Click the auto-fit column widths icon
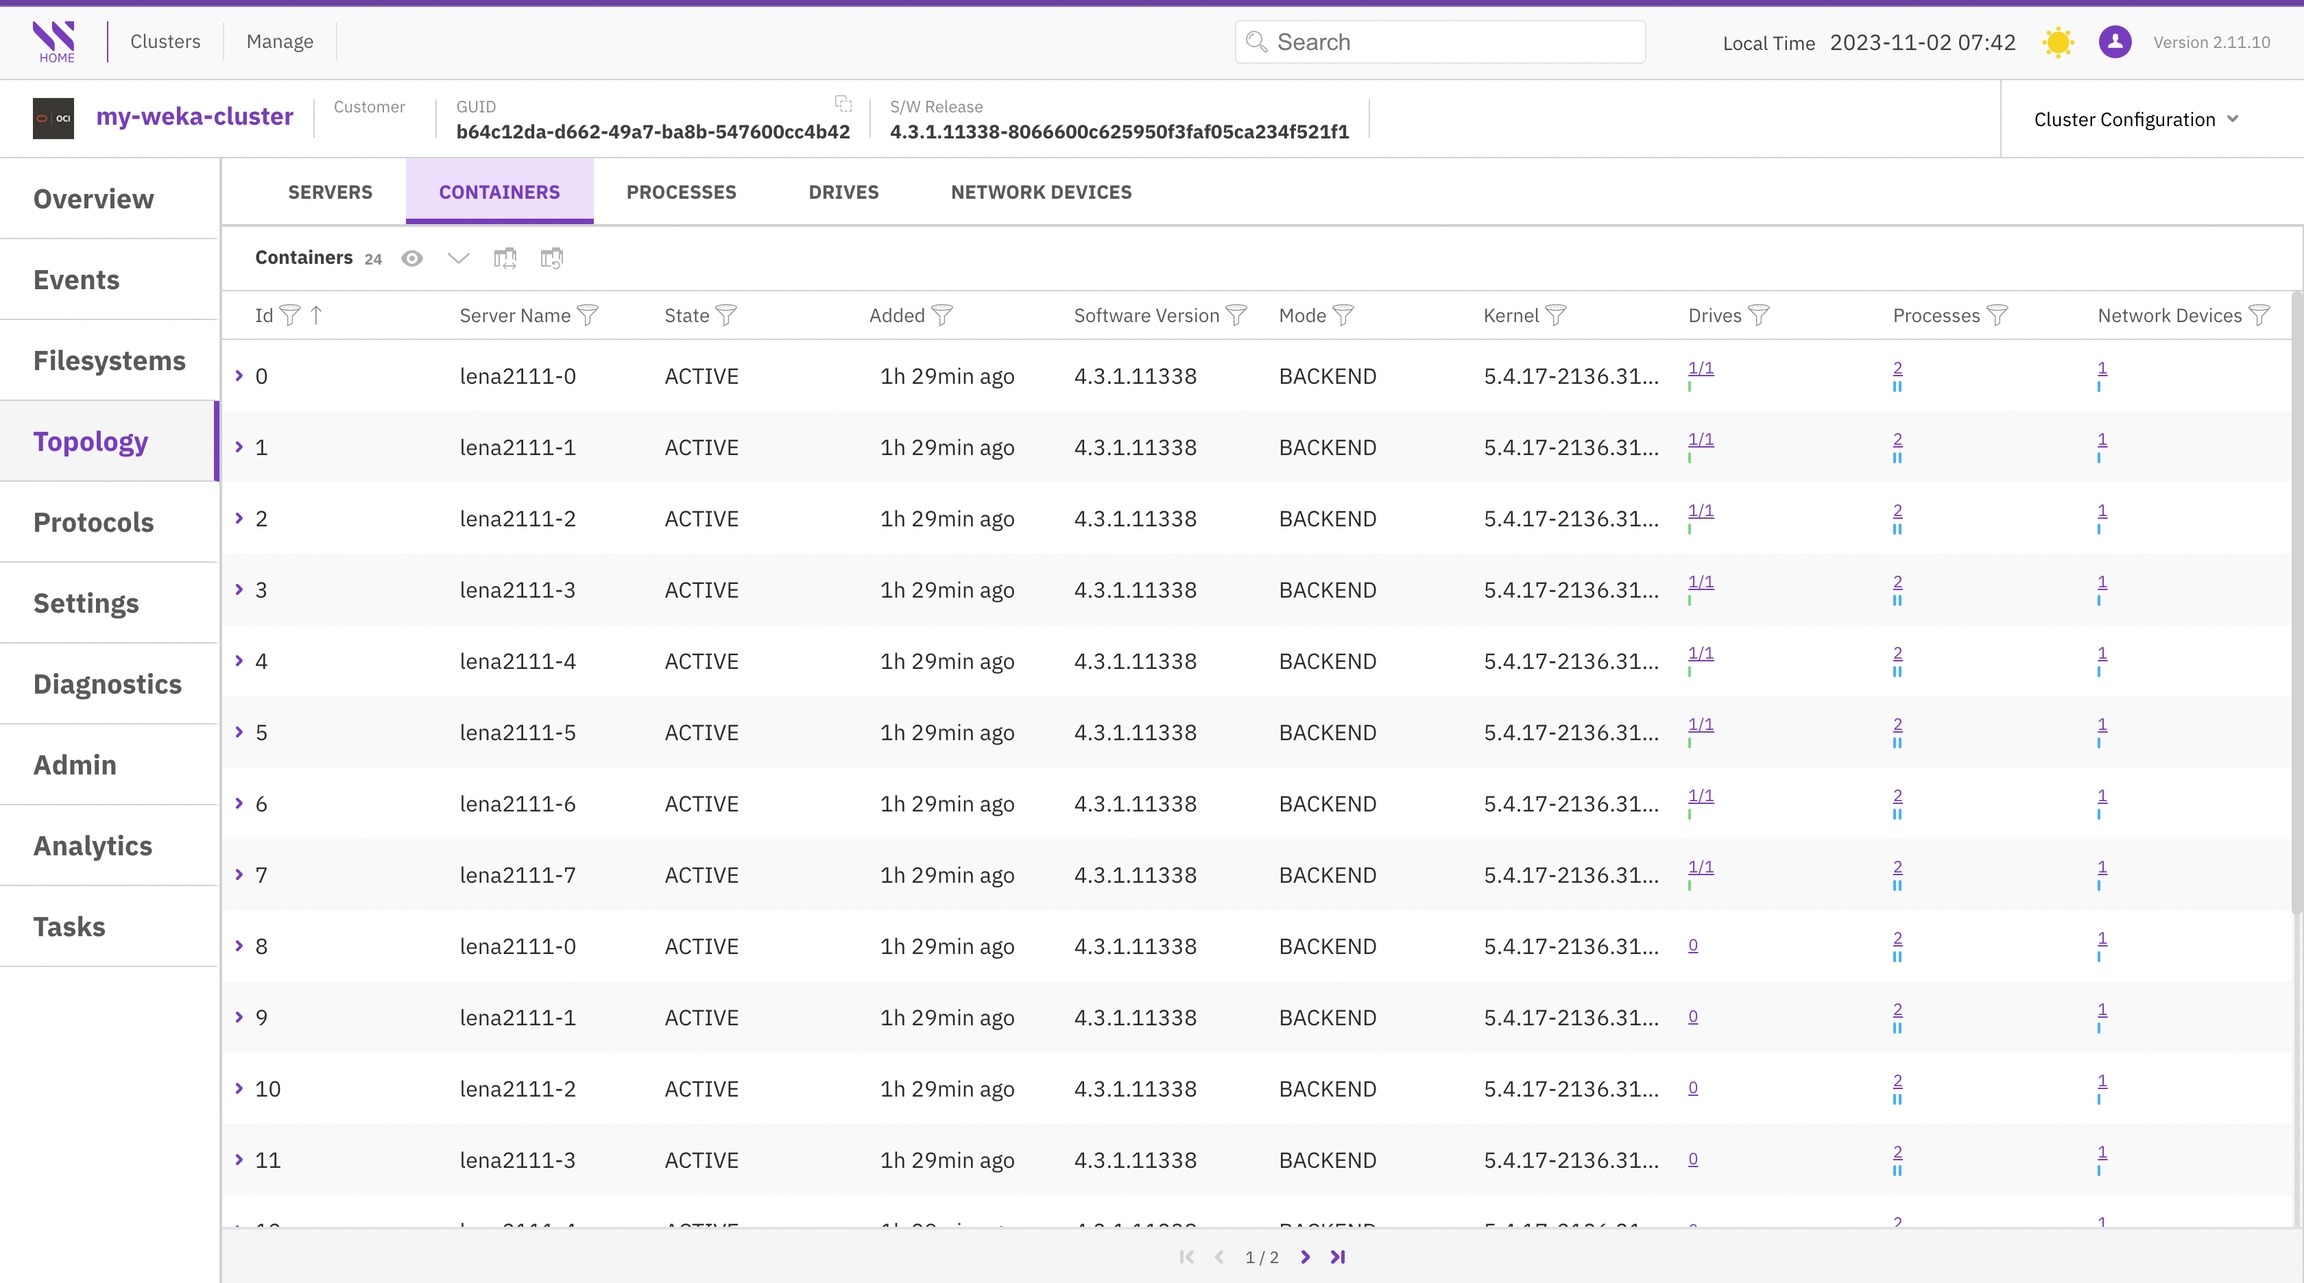This screenshot has height=1283, width=2304. [x=505, y=258]
